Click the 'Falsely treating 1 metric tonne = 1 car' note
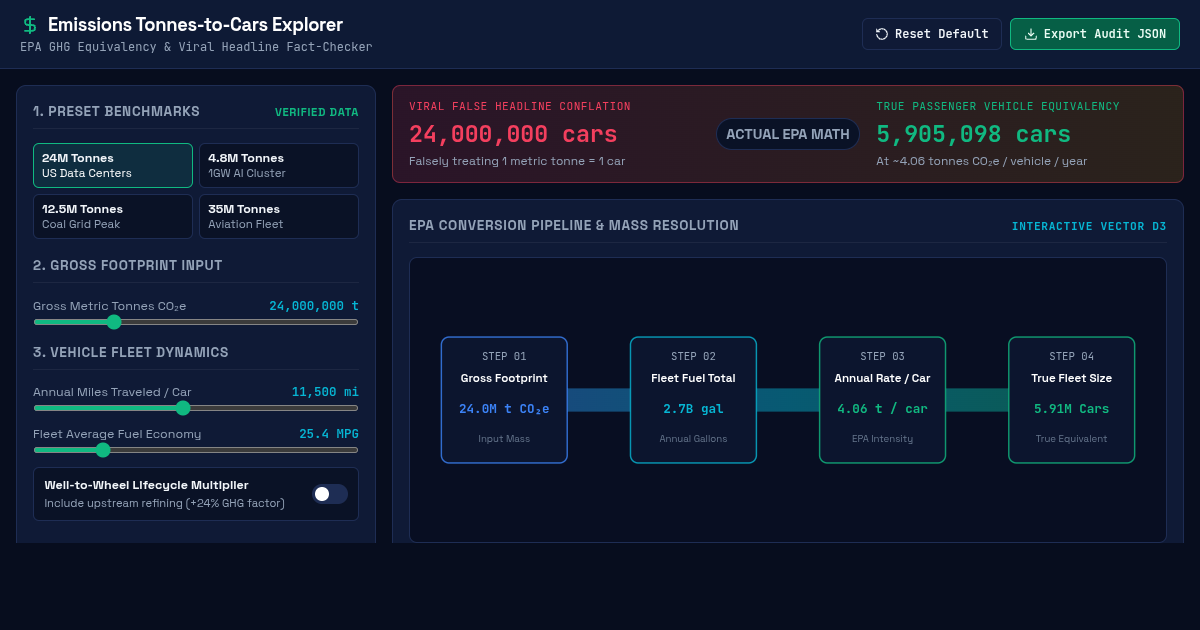 517,161
